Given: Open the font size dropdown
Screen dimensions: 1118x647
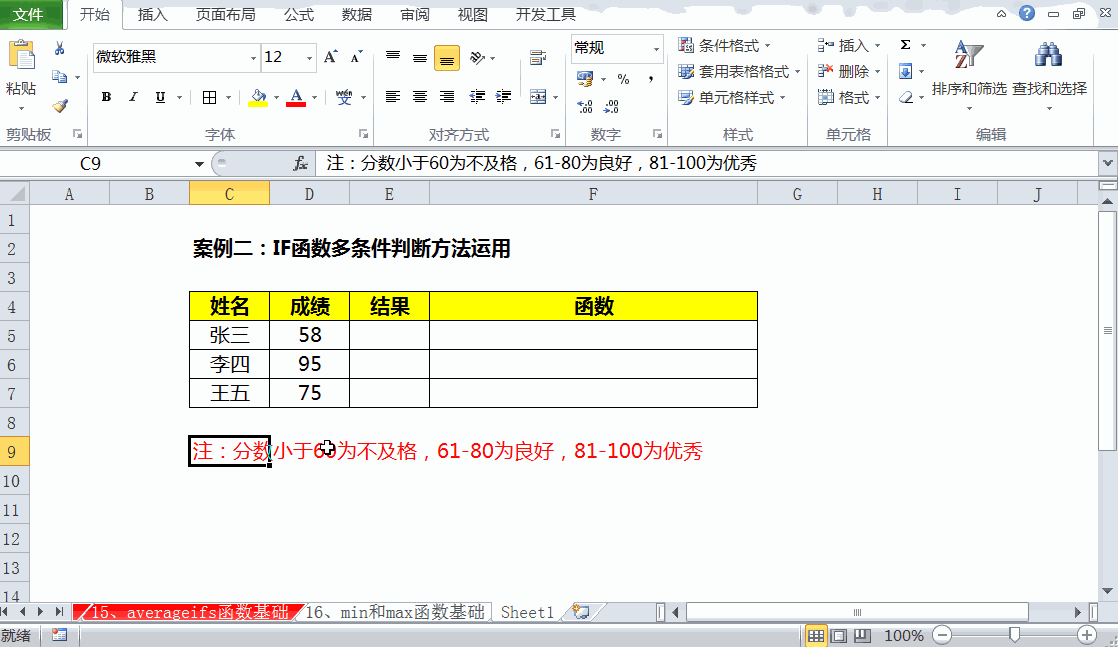Looking at the screenshot, I should pos(309,58).
